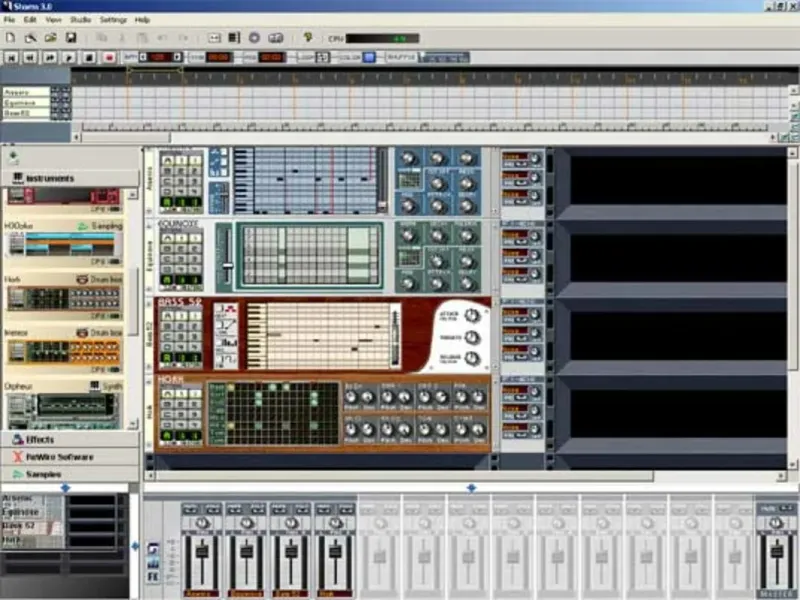Click the Master channel fader in mixer
This screenshot has width=800, height=600.
pos(777,552)
